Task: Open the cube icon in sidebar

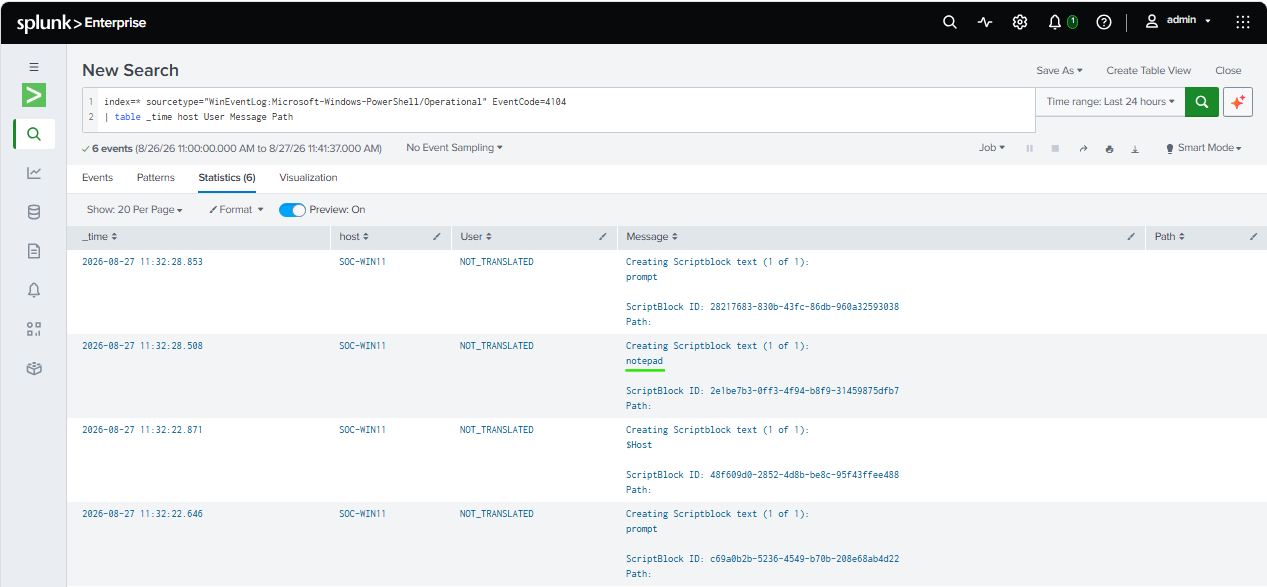Action: [x=34, y=368]
